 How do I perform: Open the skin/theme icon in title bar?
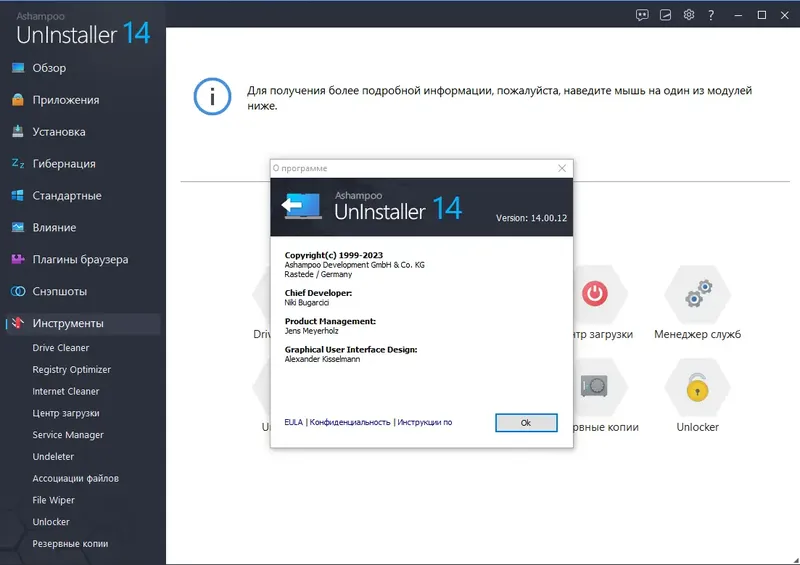tap(665, 15)
